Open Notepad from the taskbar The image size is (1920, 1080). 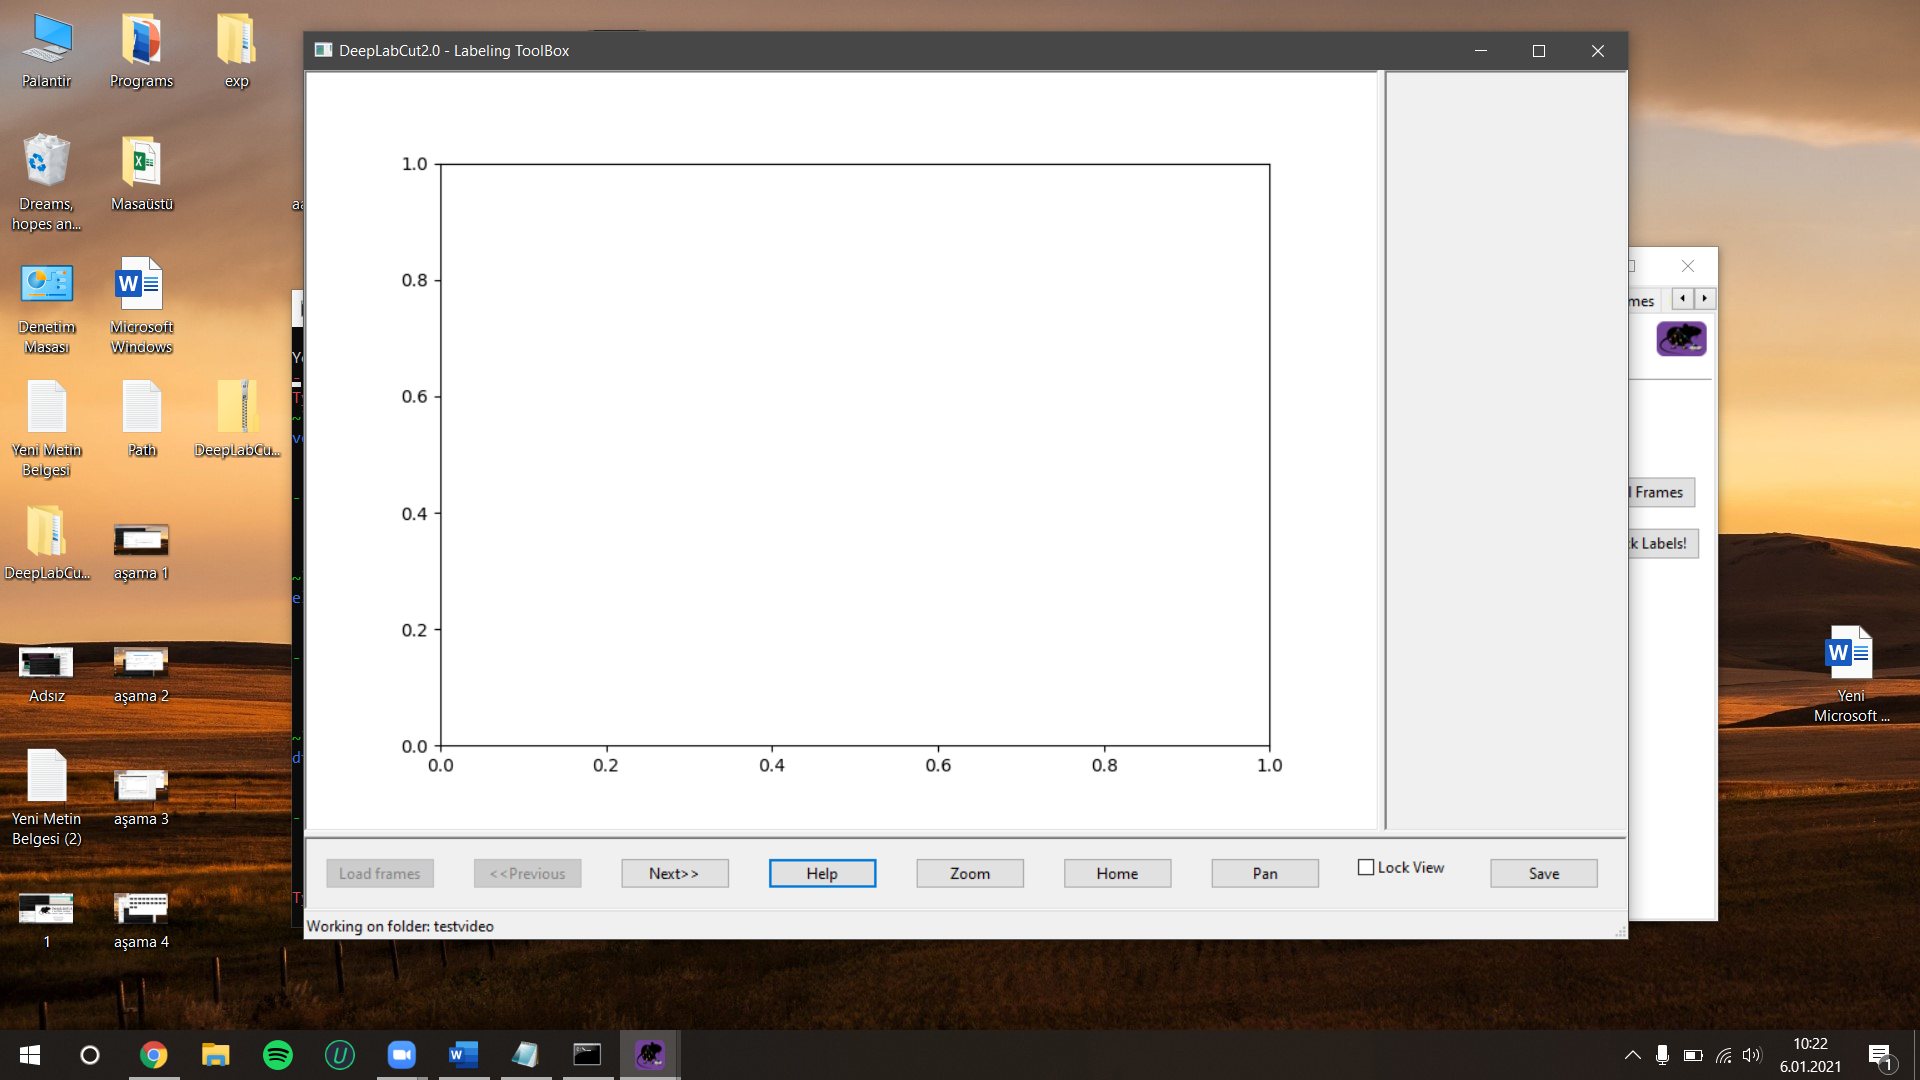coord(525,1055)
